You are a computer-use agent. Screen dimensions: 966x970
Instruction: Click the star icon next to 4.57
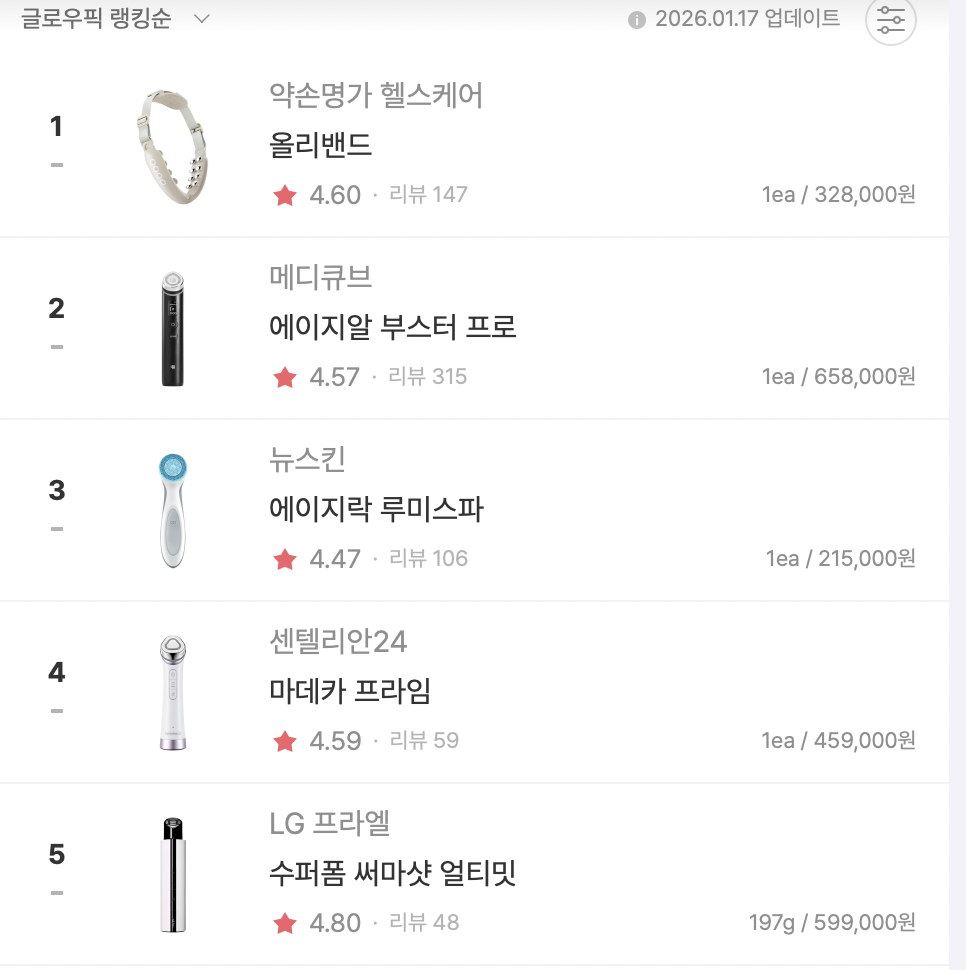pos(285,377)
